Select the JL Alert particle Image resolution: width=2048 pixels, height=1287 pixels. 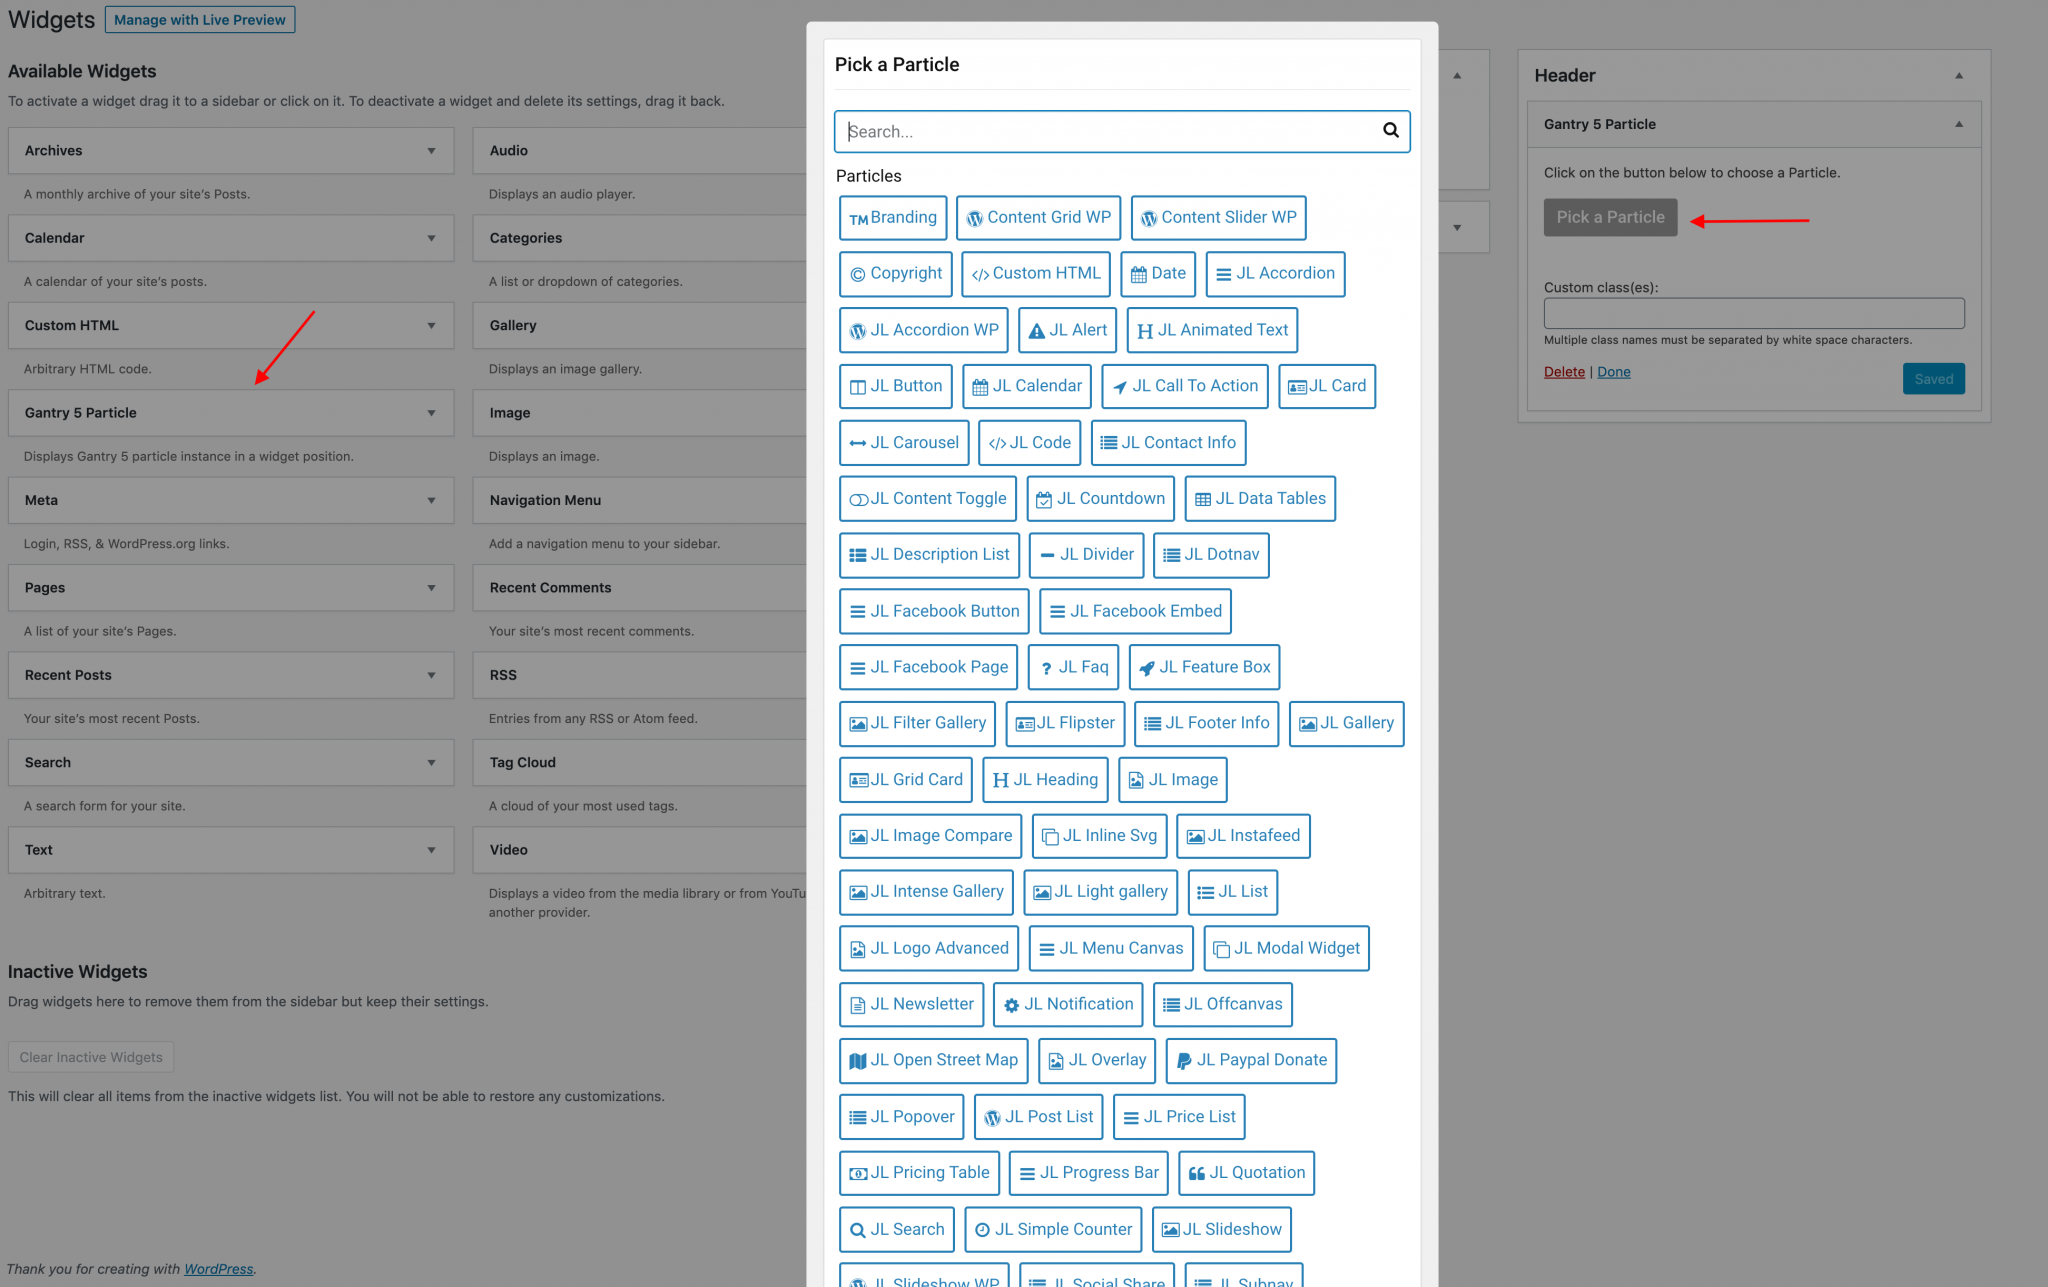click(1066, 330)
